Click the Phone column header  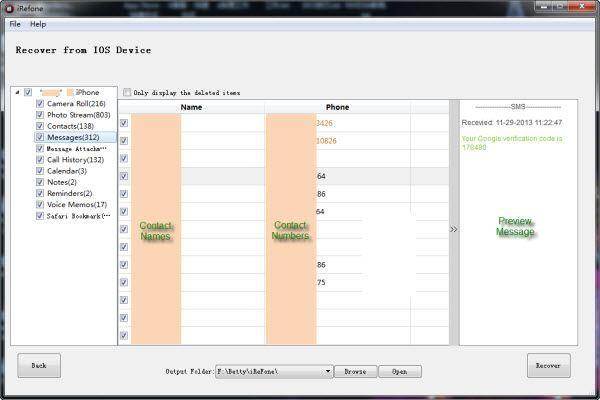[338, 107]
